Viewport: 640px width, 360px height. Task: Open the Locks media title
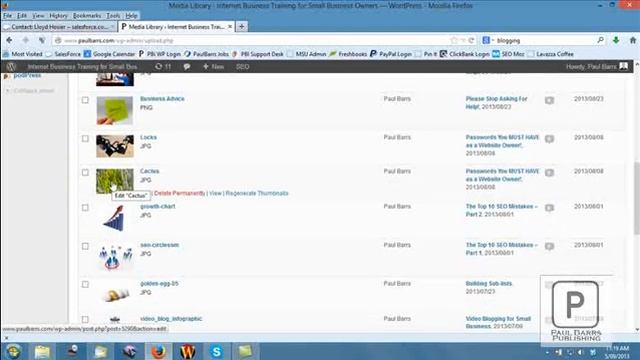[148, 137]
